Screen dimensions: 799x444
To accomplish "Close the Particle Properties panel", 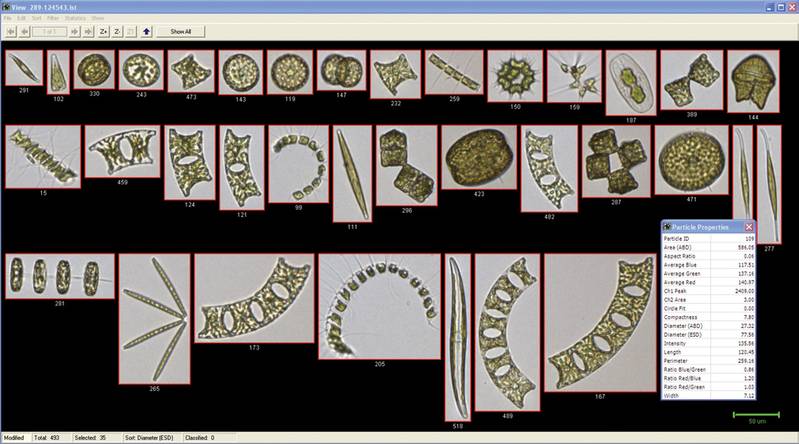I will tap(749, 227).
